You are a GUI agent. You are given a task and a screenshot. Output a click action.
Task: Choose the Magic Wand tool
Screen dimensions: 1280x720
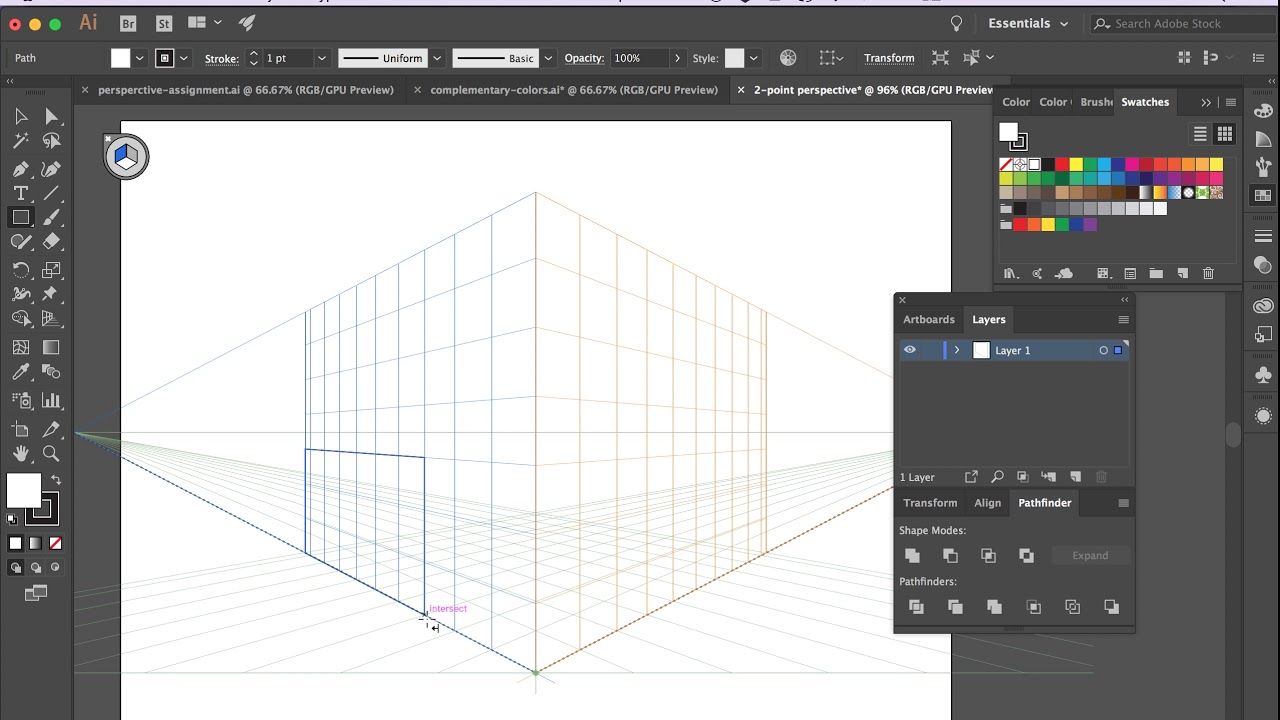tap(21, 141)
